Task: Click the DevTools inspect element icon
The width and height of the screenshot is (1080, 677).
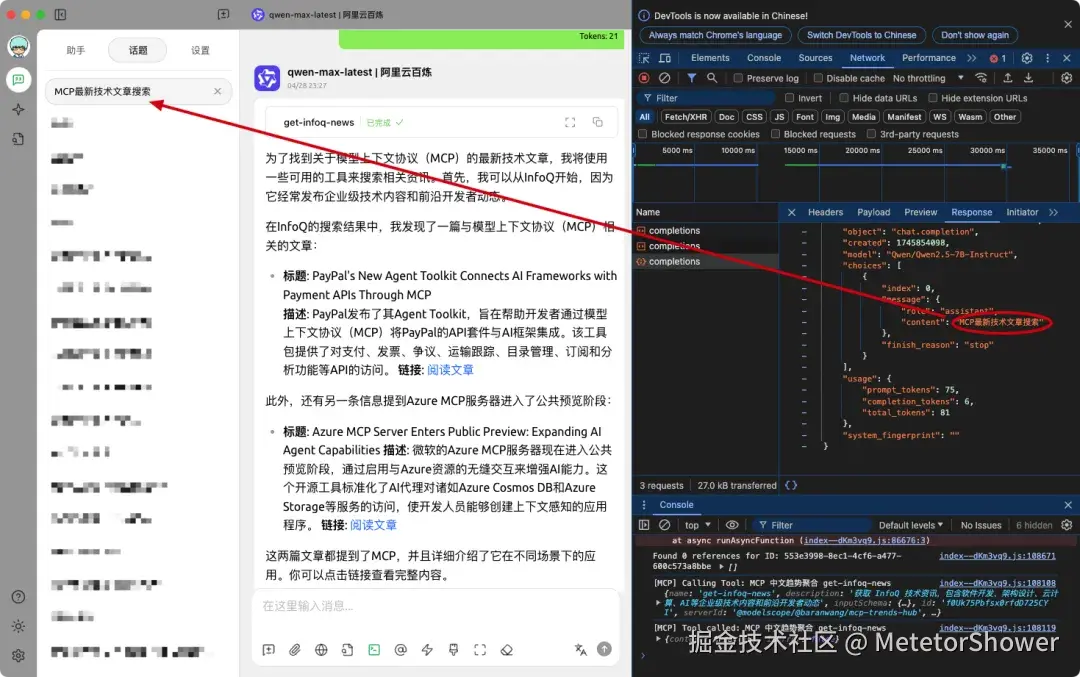Action: (644, 59)
